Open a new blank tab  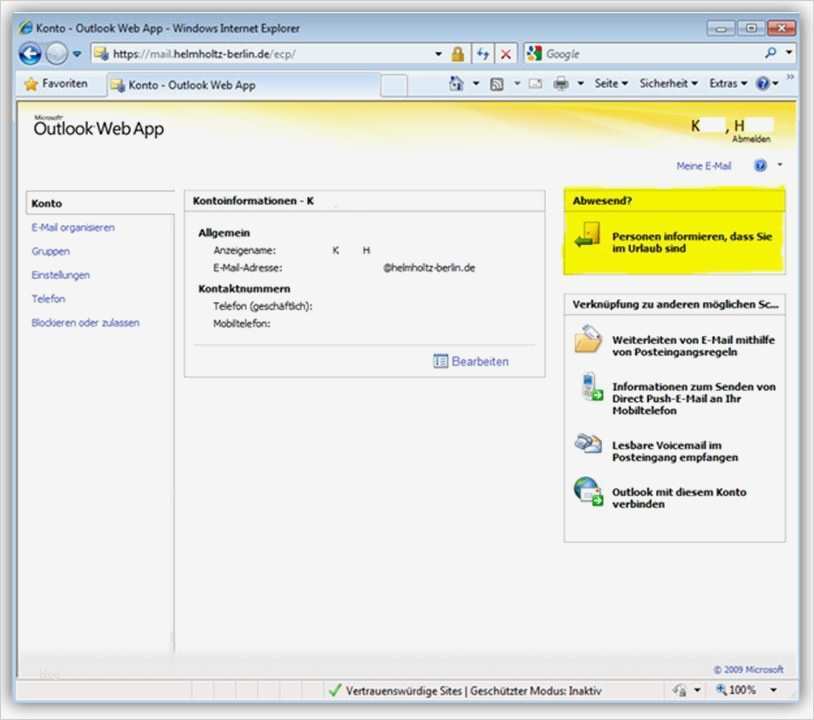(x=394, y=86)
